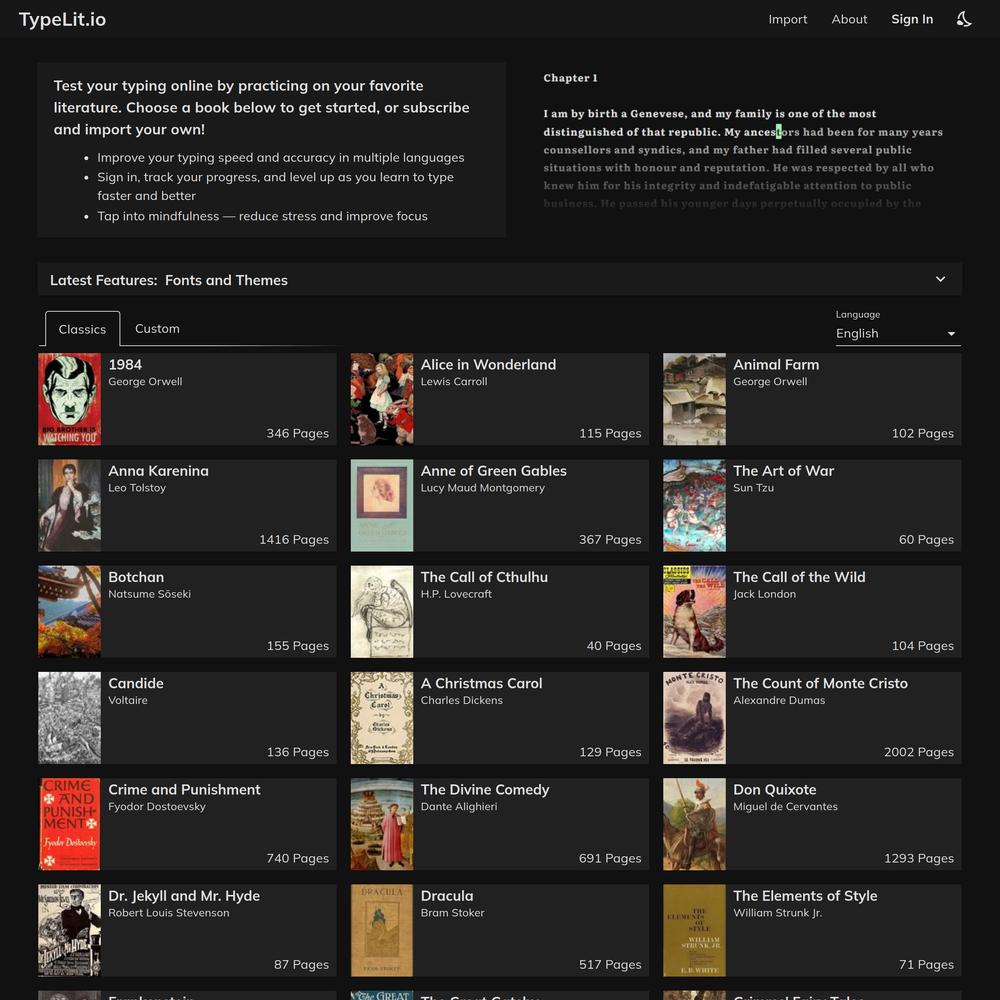Select the Candide cover engraving

click(x=70, y=718)
